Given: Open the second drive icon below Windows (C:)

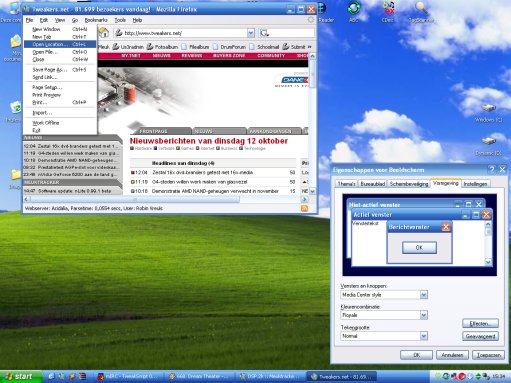Looking at the screenshot, I should (489, 141).
